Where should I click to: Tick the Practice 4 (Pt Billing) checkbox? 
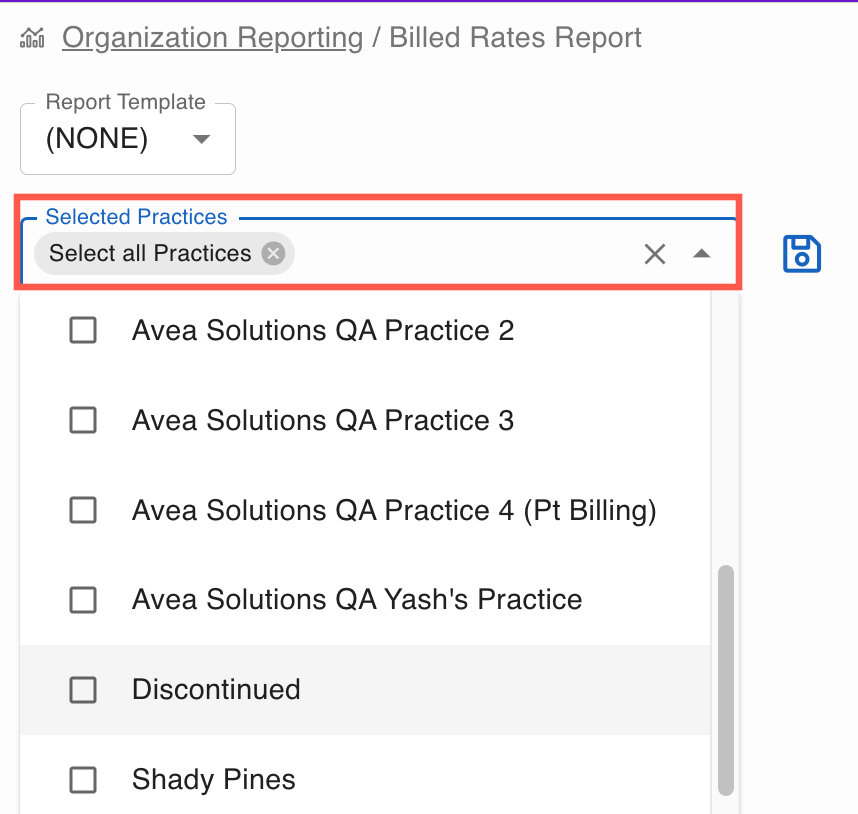pos(83,510)
